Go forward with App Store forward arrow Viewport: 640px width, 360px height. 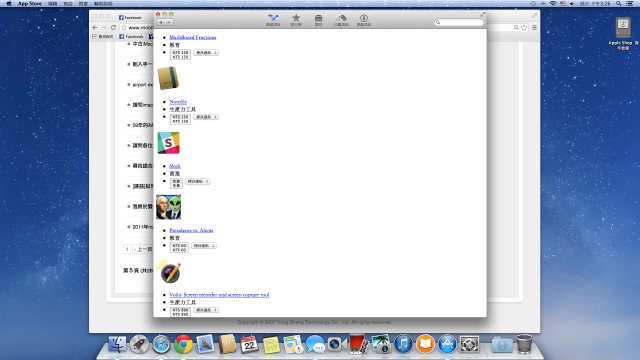point(169,22)
